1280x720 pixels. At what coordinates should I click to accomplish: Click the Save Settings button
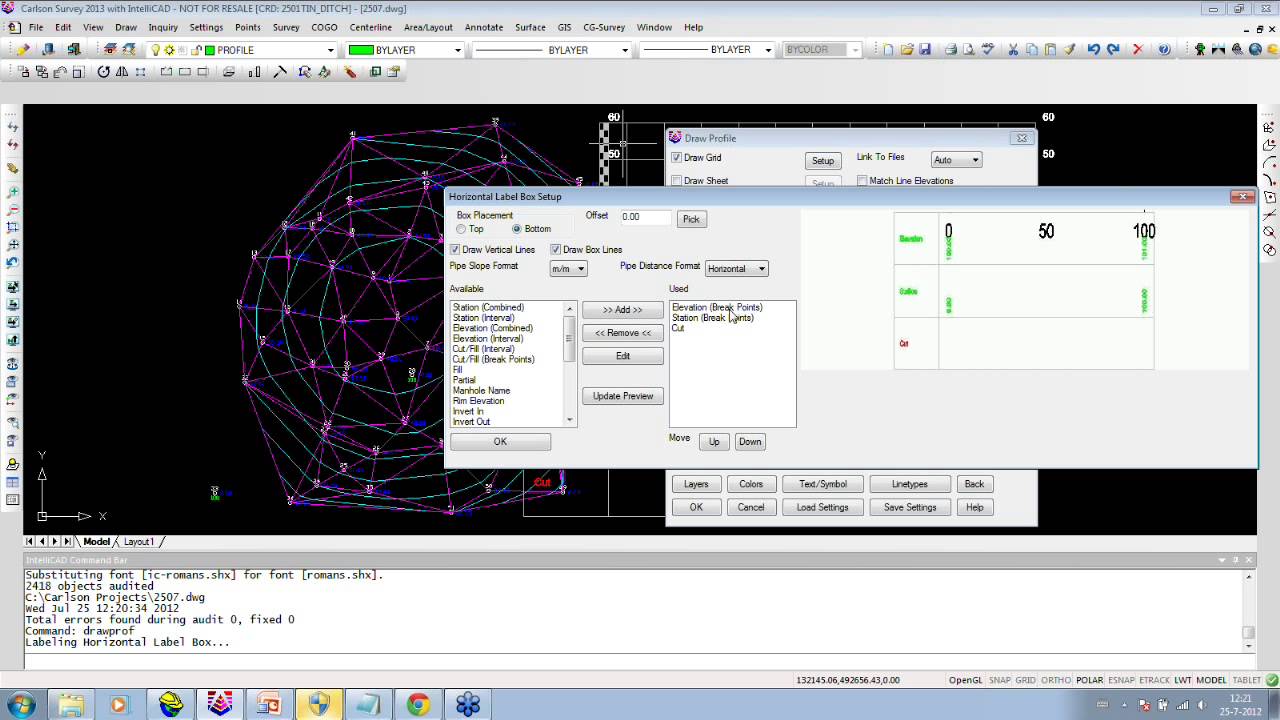click(x=910, y=507)
